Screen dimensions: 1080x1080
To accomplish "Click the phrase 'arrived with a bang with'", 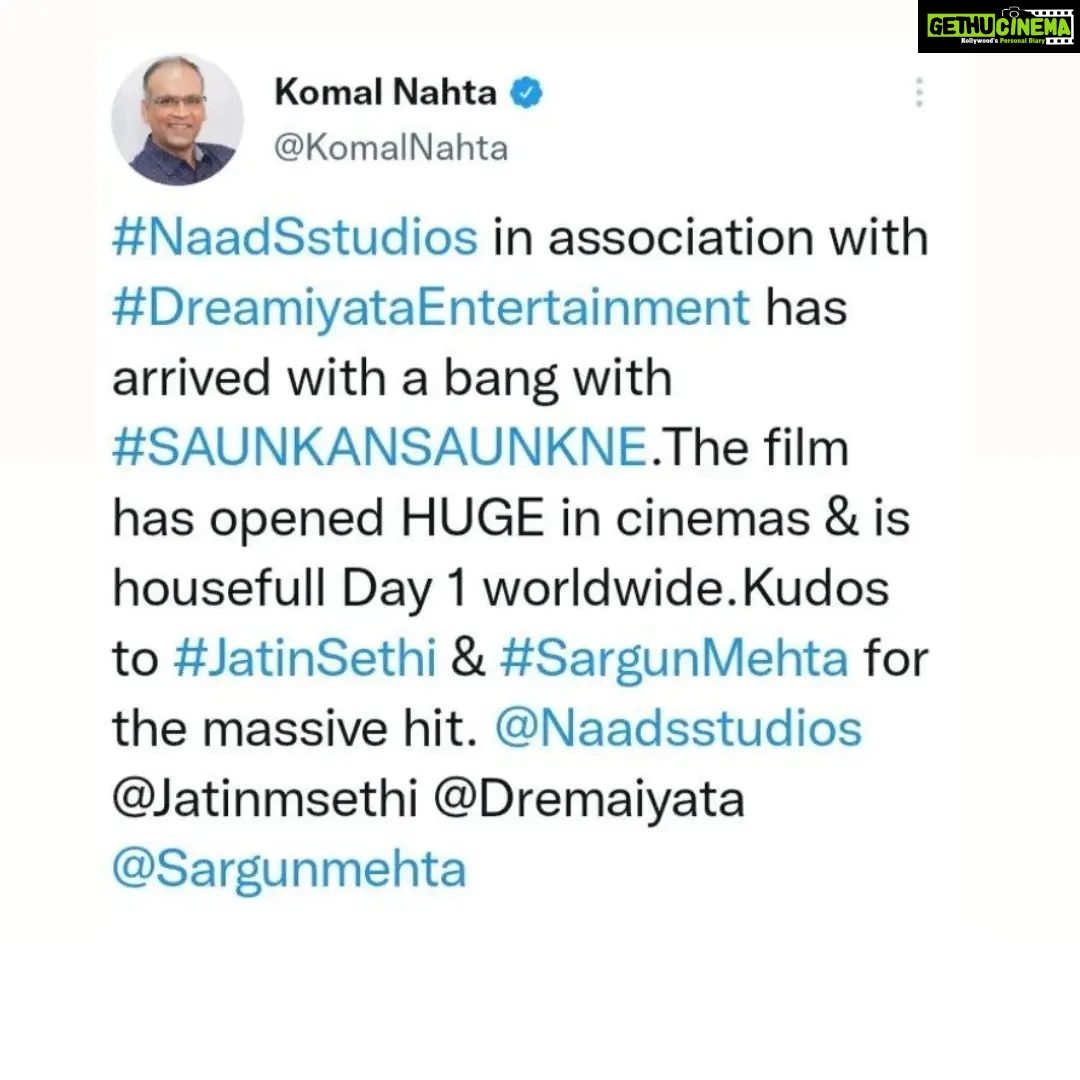I will (392, 379).
